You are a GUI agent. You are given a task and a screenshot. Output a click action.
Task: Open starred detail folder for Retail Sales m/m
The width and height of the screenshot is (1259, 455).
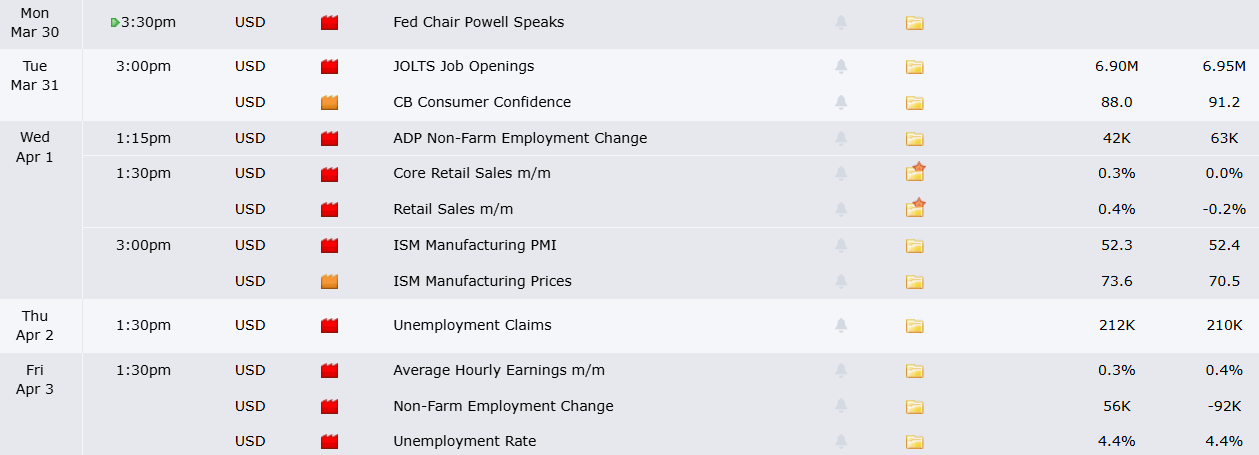(x=915, y=209)
